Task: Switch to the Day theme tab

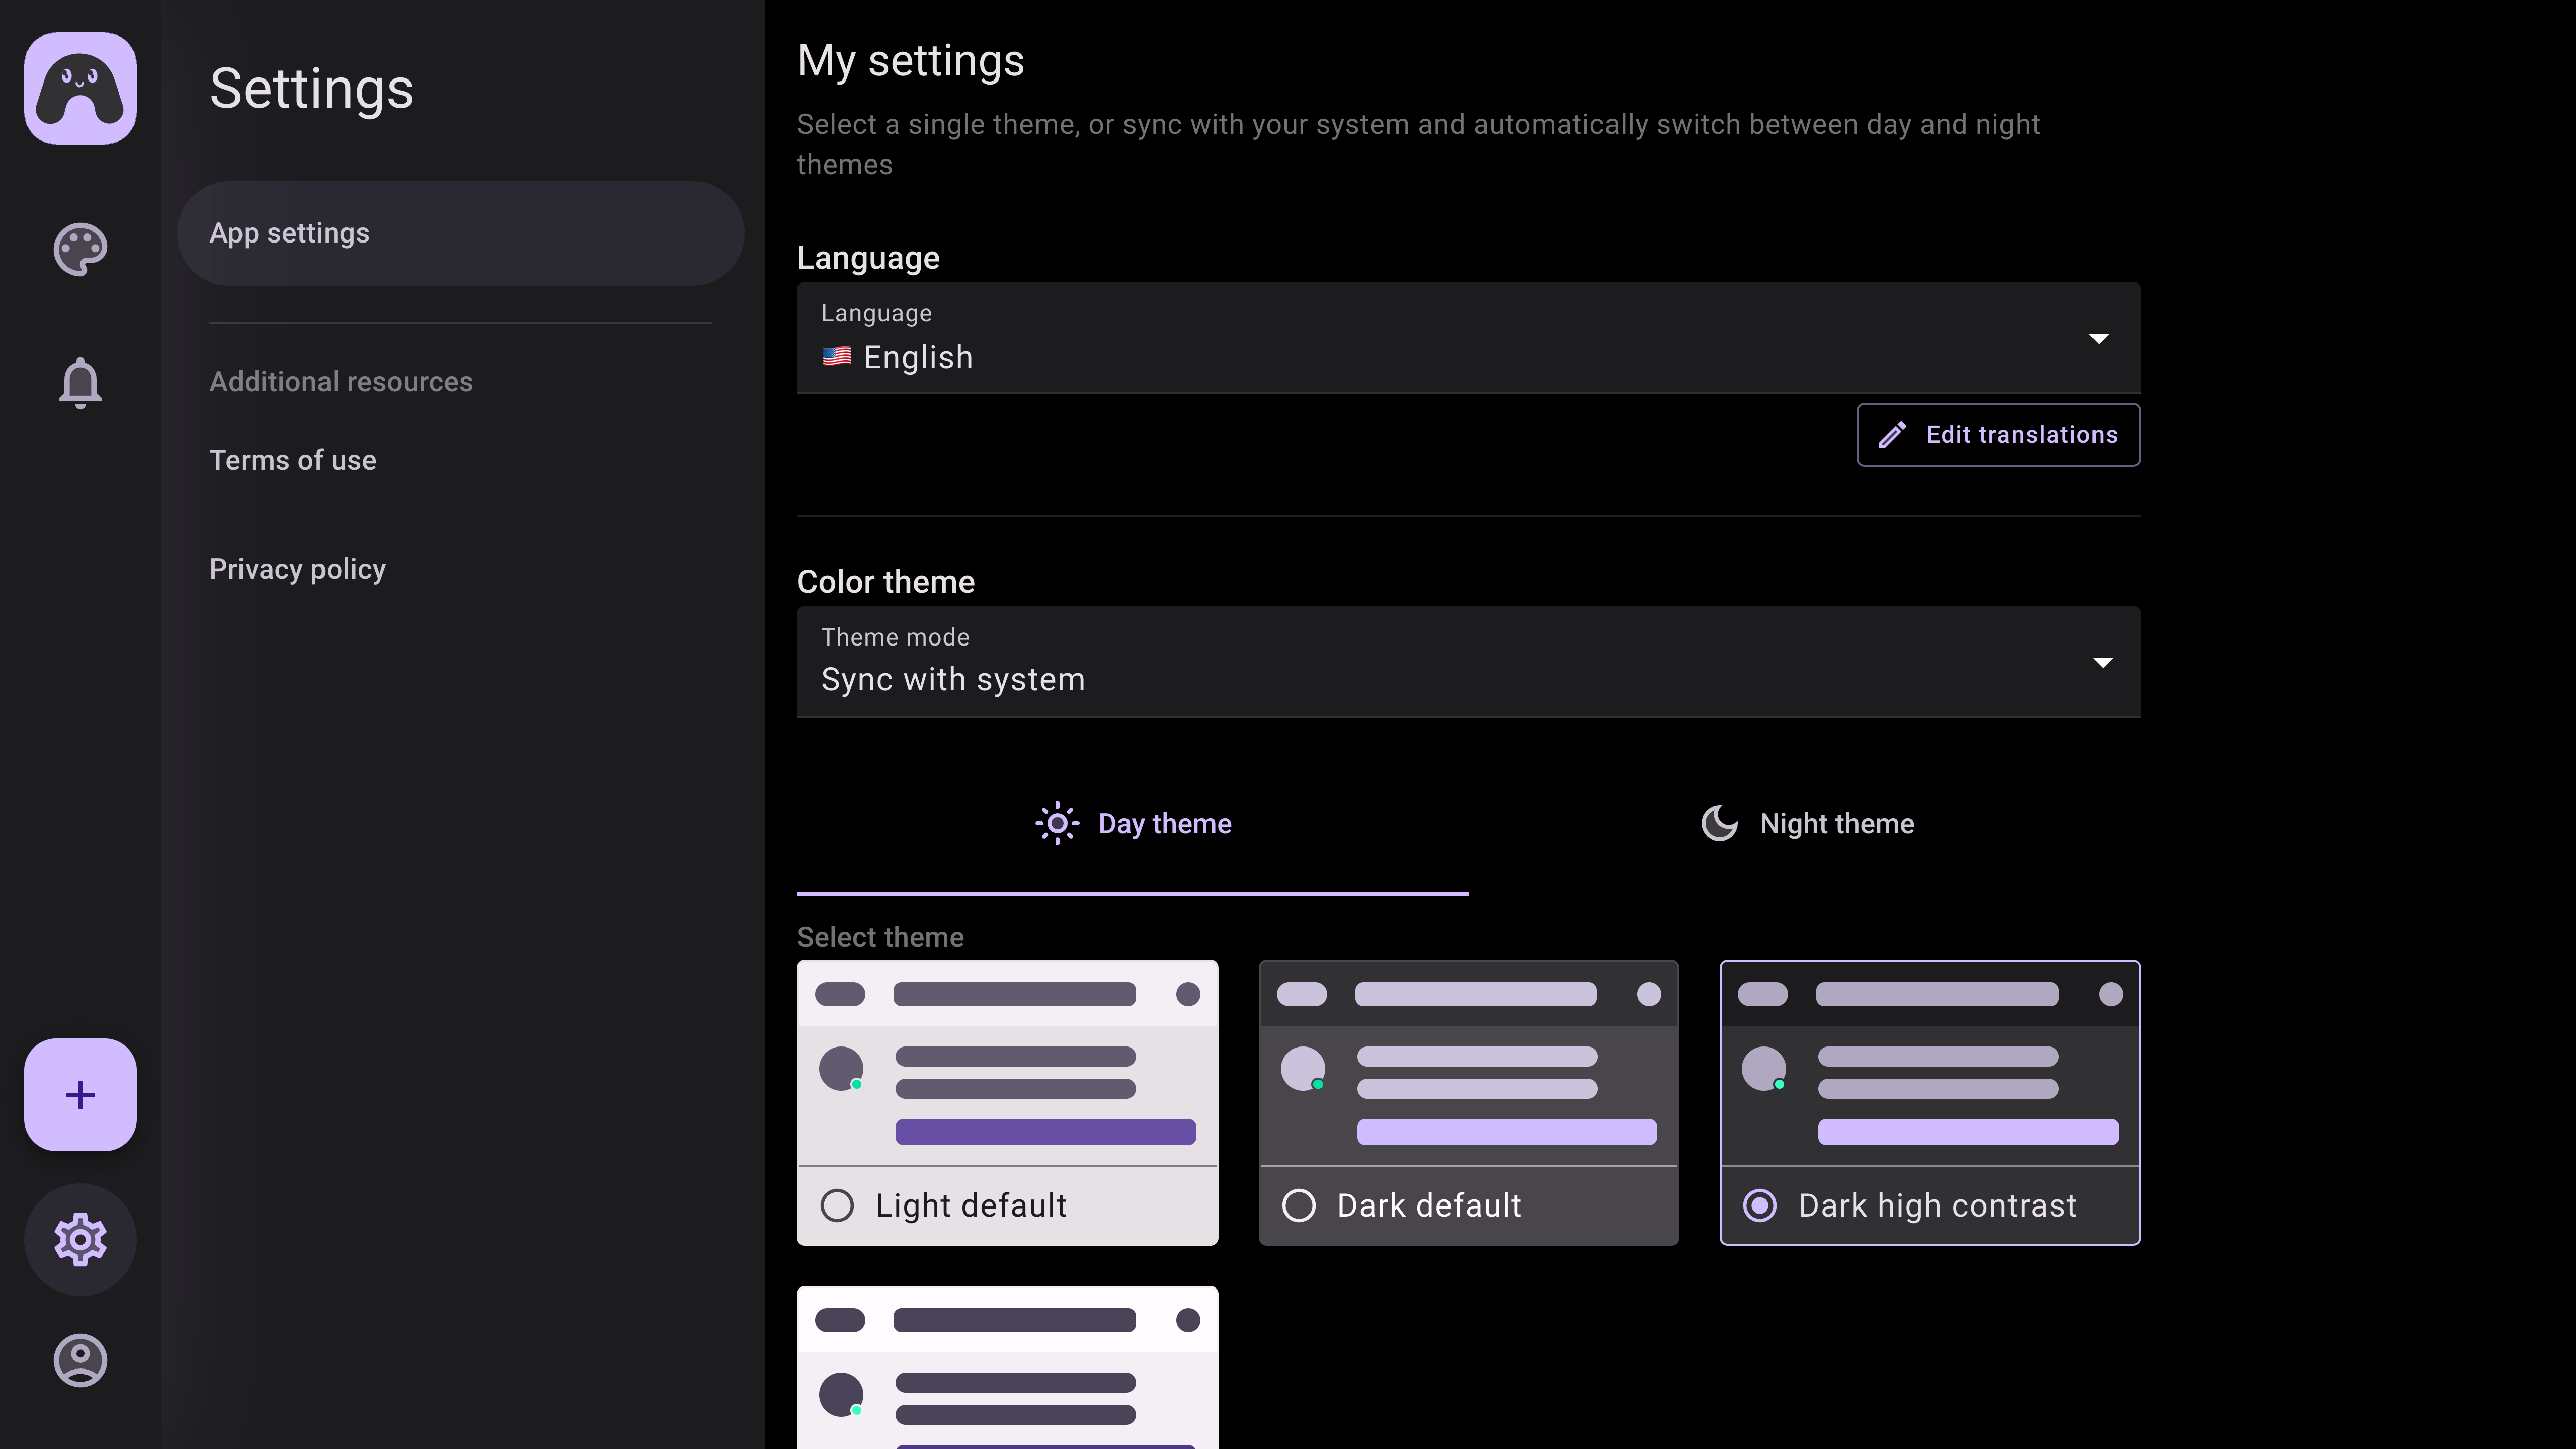Action: (x=1133, y=823)
